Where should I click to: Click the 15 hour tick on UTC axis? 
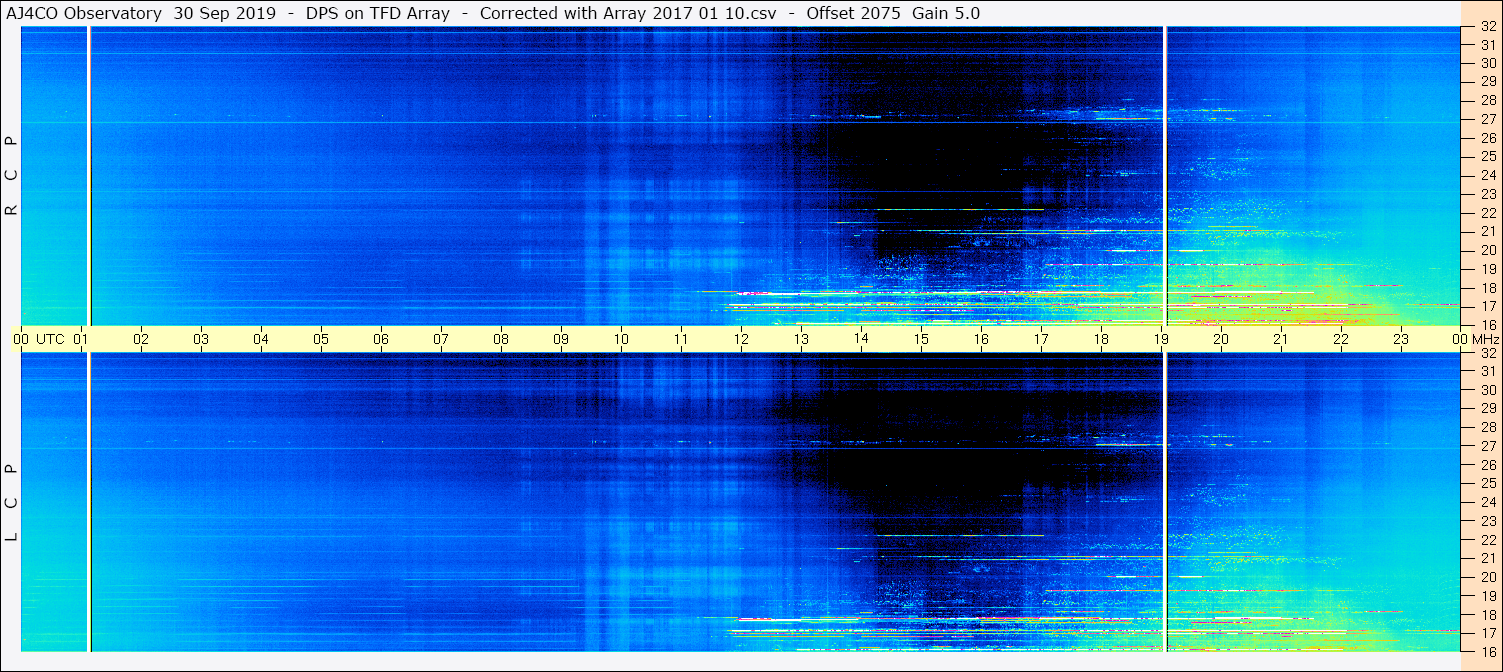[x=921, y=339]
